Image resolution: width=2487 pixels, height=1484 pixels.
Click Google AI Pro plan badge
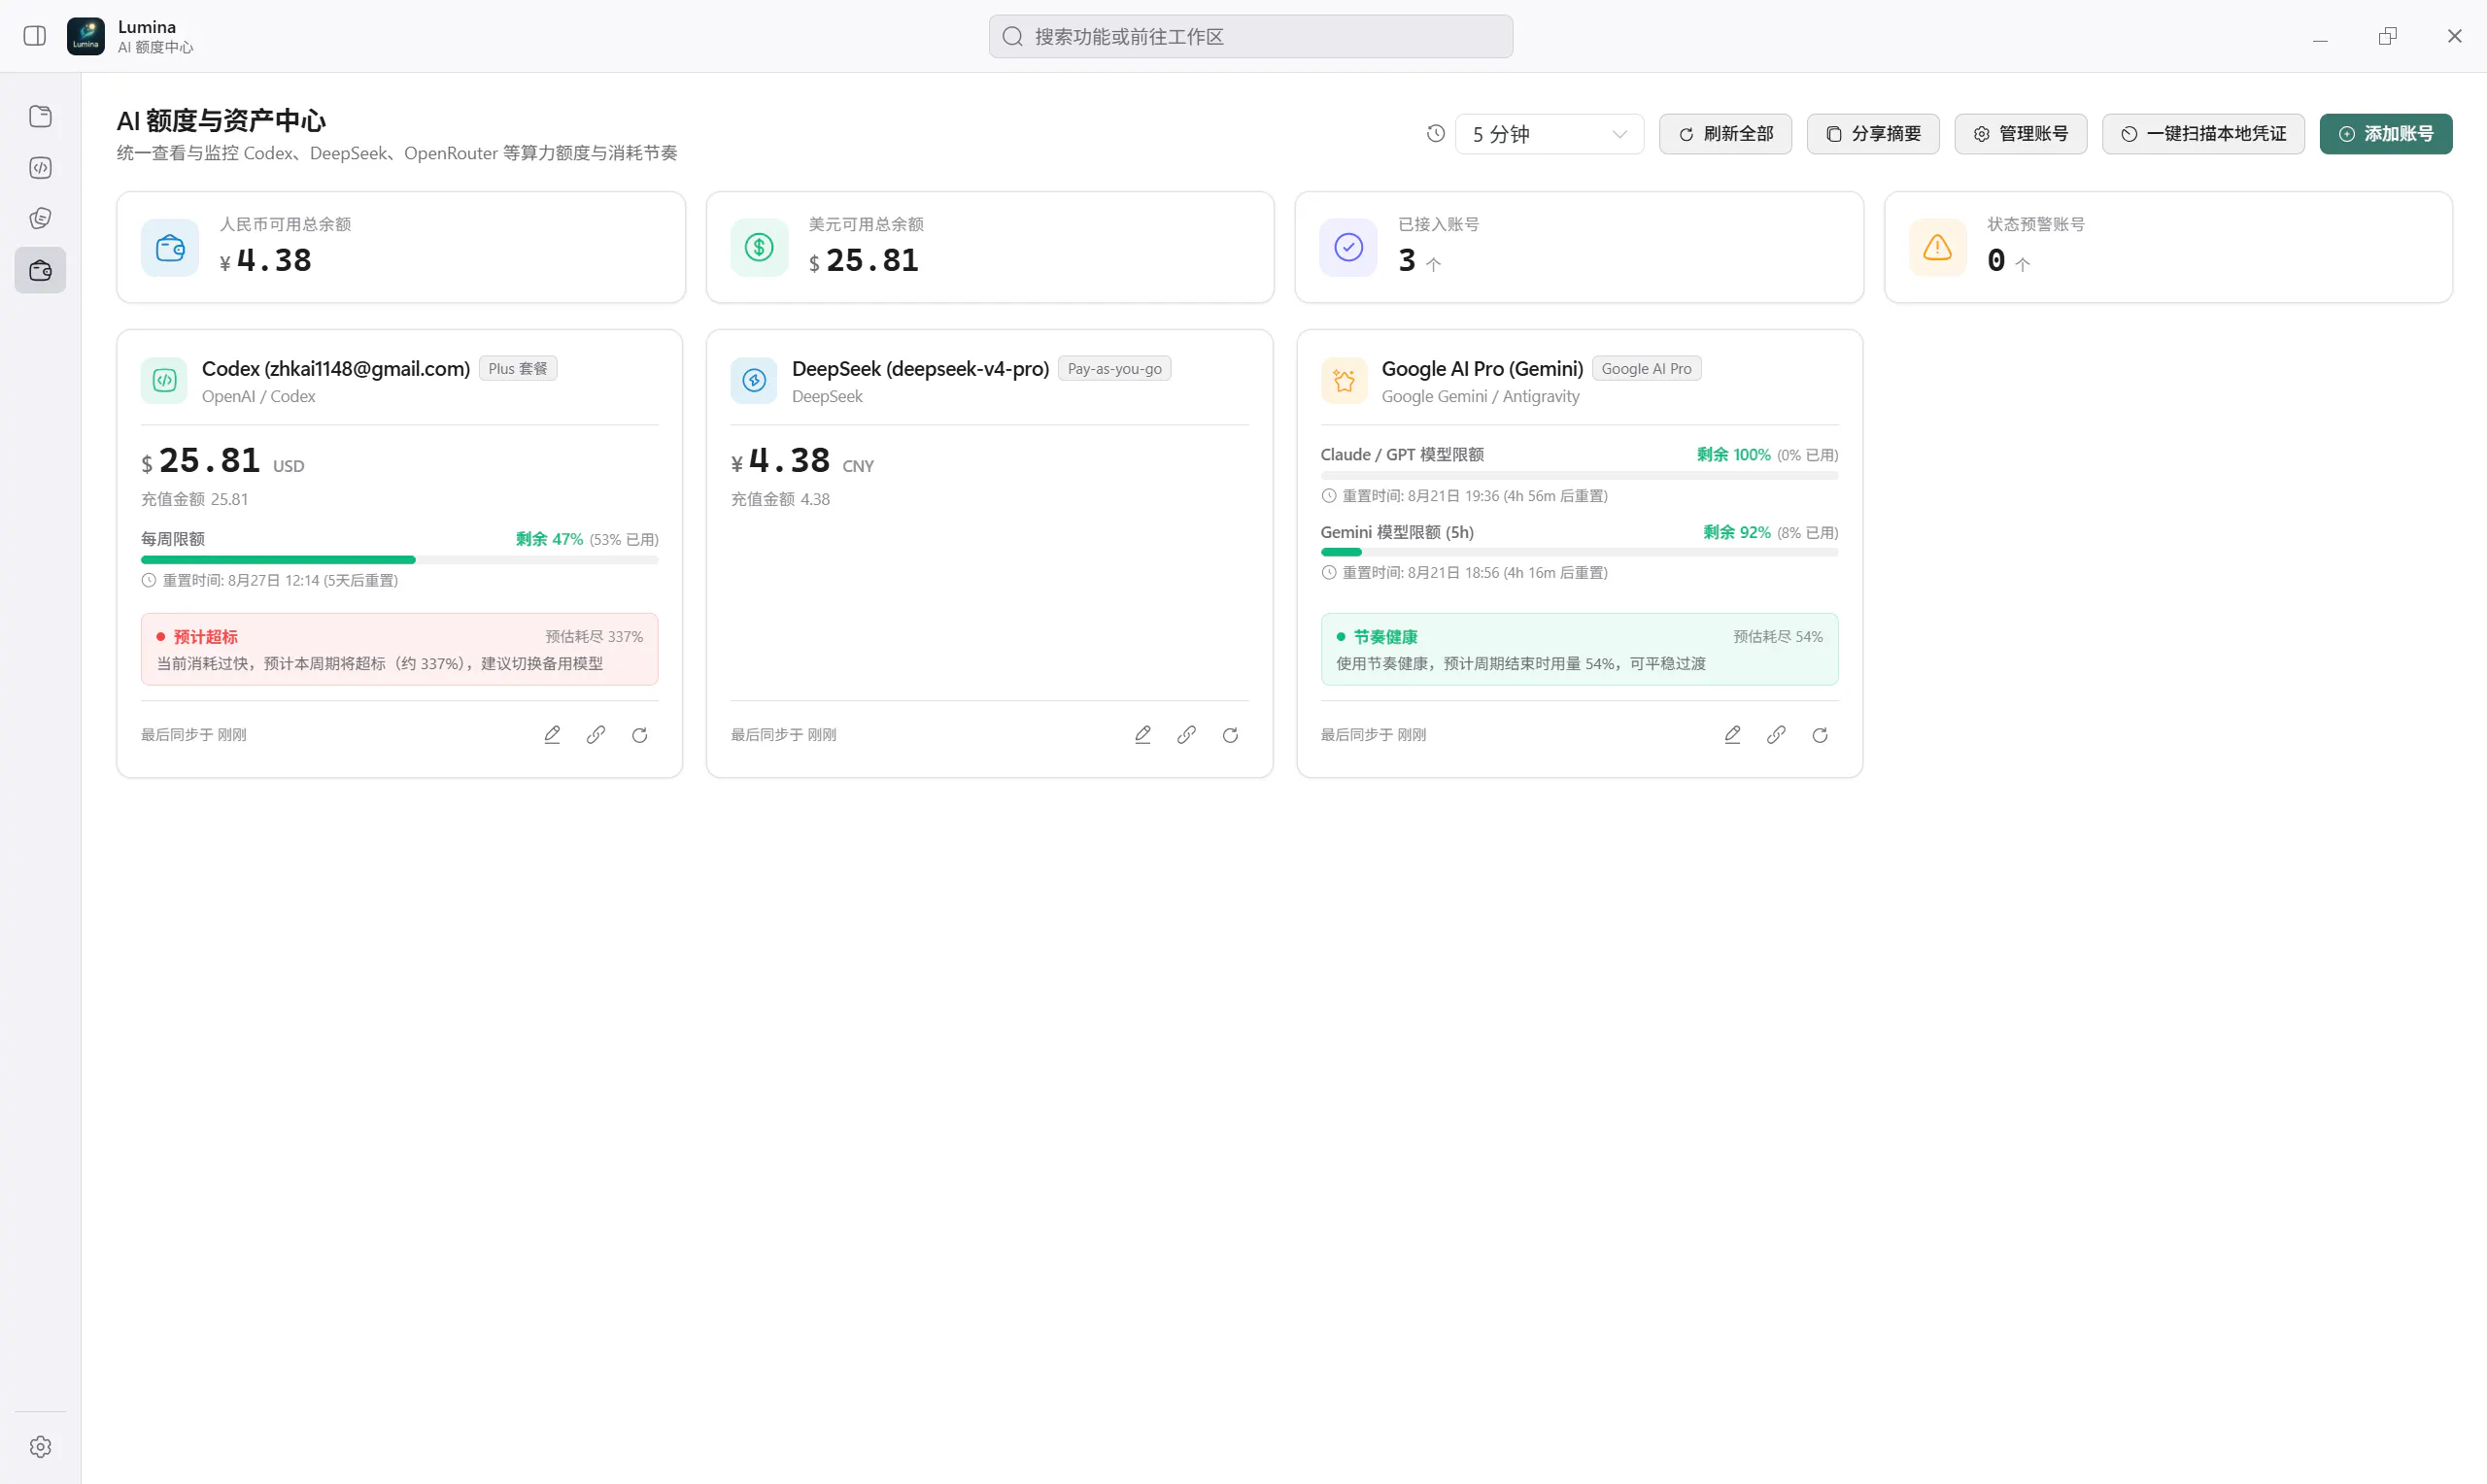point(1646,369)
